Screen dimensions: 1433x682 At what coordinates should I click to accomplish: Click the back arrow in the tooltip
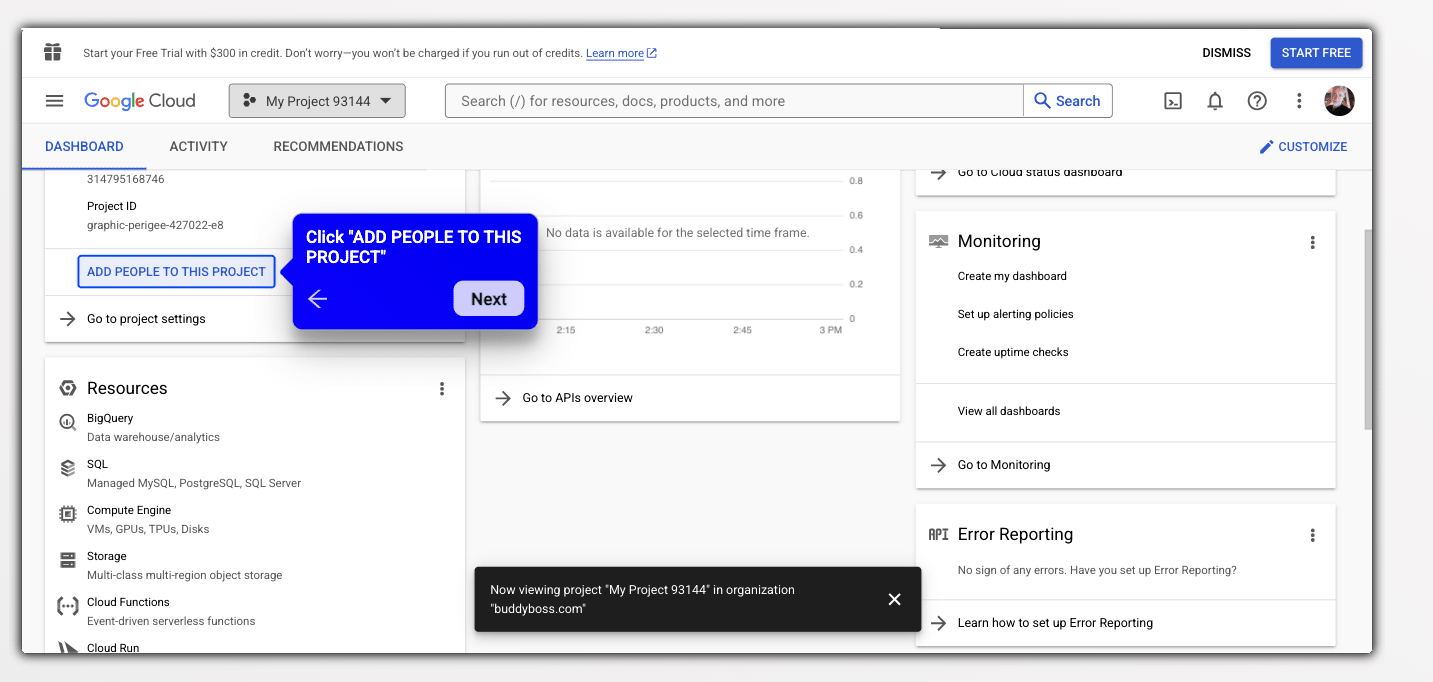pos(318,299)
